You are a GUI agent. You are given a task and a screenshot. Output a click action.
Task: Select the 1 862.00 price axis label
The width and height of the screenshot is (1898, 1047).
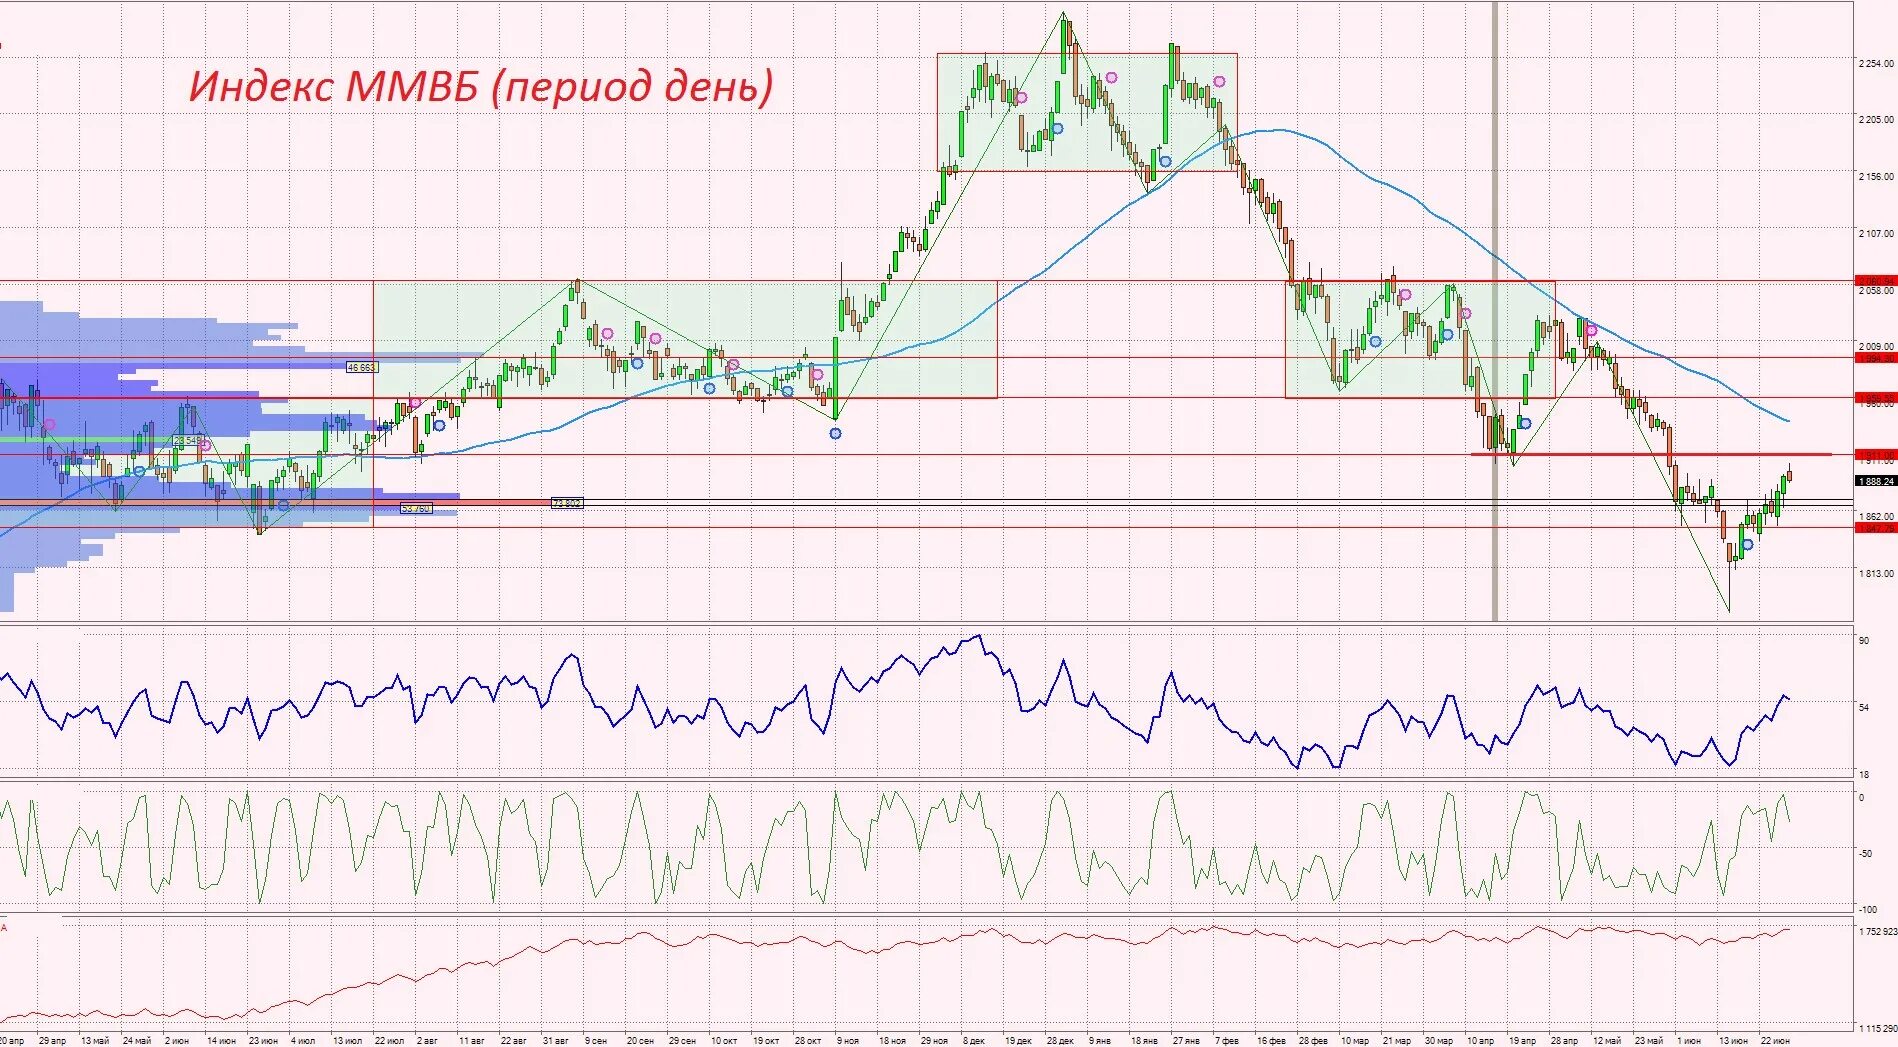(x=1876, y=516)
